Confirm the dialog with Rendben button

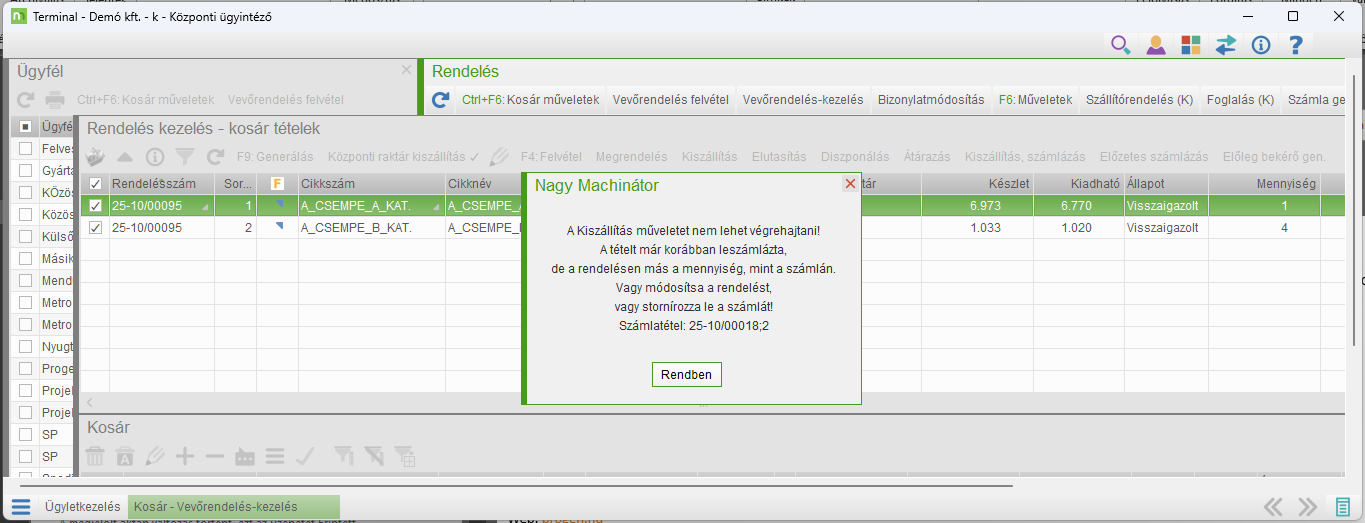click(687, 375)
